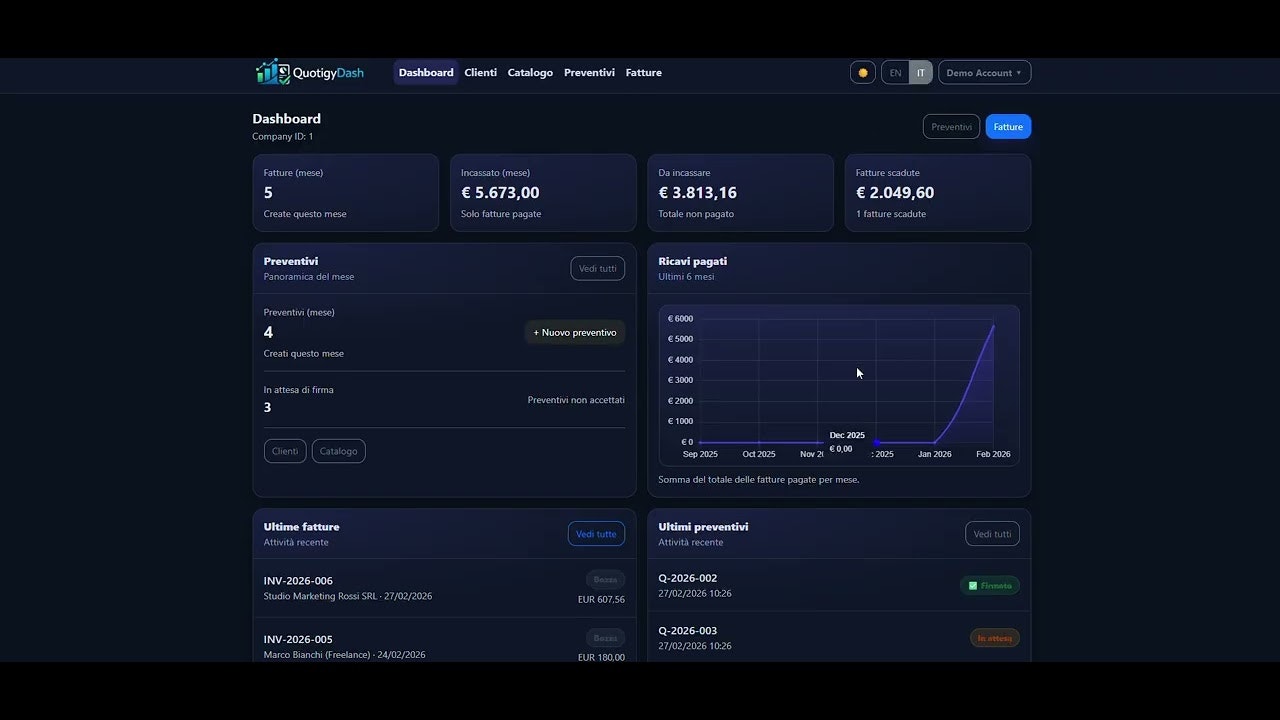Image resolution: width=1280 pixels, height=720 pixels.
Task: Open the Fatture nav item
Action: click(x=644, y=72)
